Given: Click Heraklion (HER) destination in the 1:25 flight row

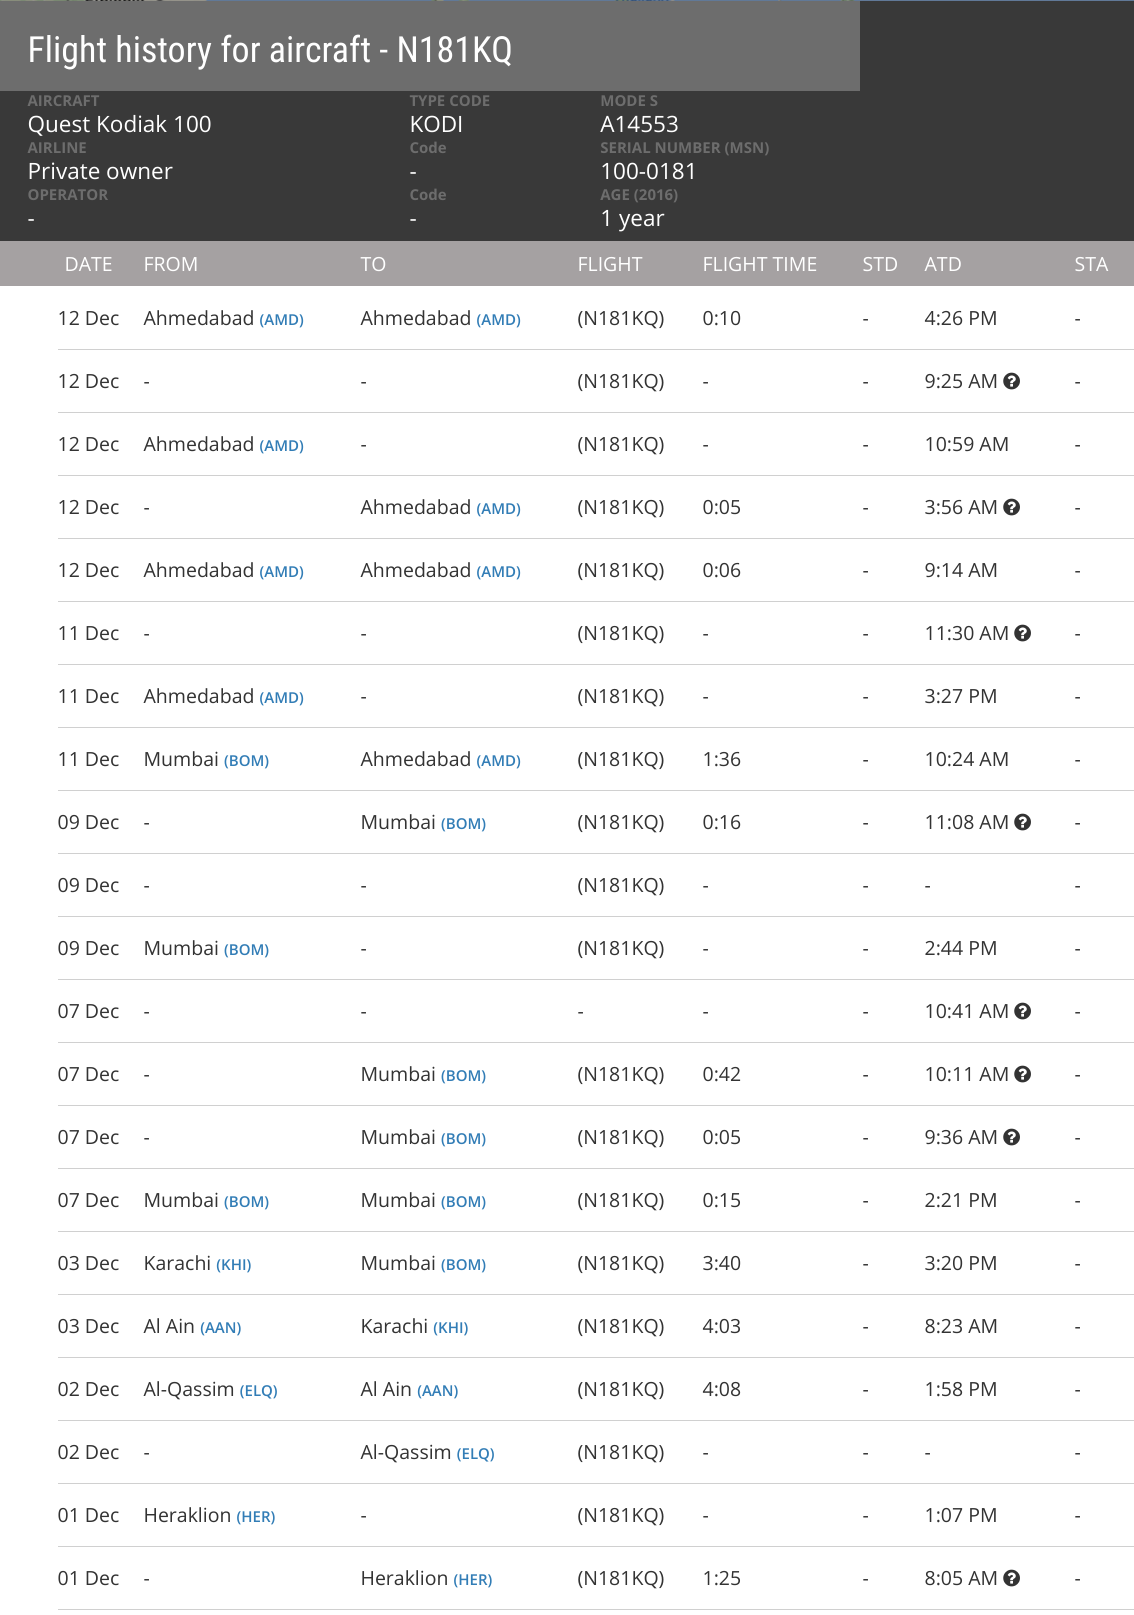Looking at the screenshot, I should tap(426, 1578).
